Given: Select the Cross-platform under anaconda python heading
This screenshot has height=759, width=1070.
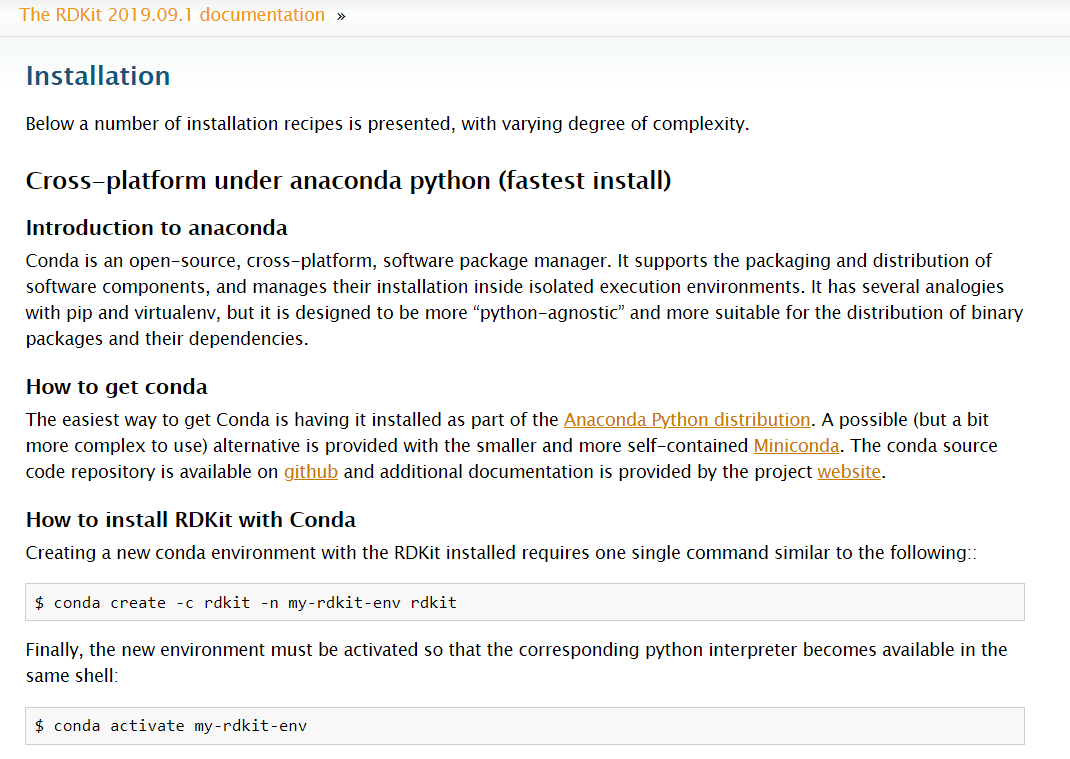Looking at the screenshot, I should point(348,181).
